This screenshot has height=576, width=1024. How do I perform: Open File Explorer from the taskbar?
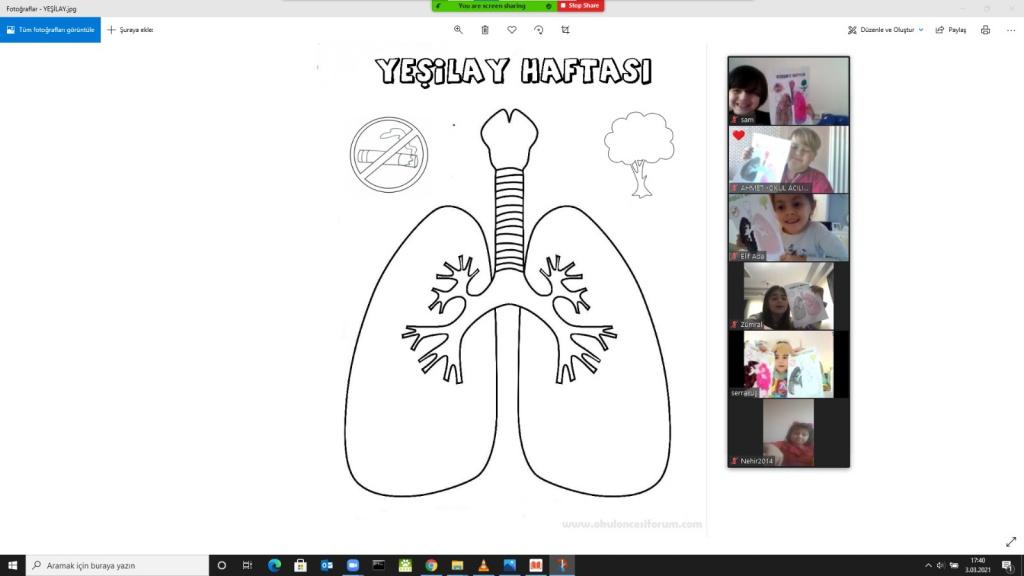click(x=457, y=565)
